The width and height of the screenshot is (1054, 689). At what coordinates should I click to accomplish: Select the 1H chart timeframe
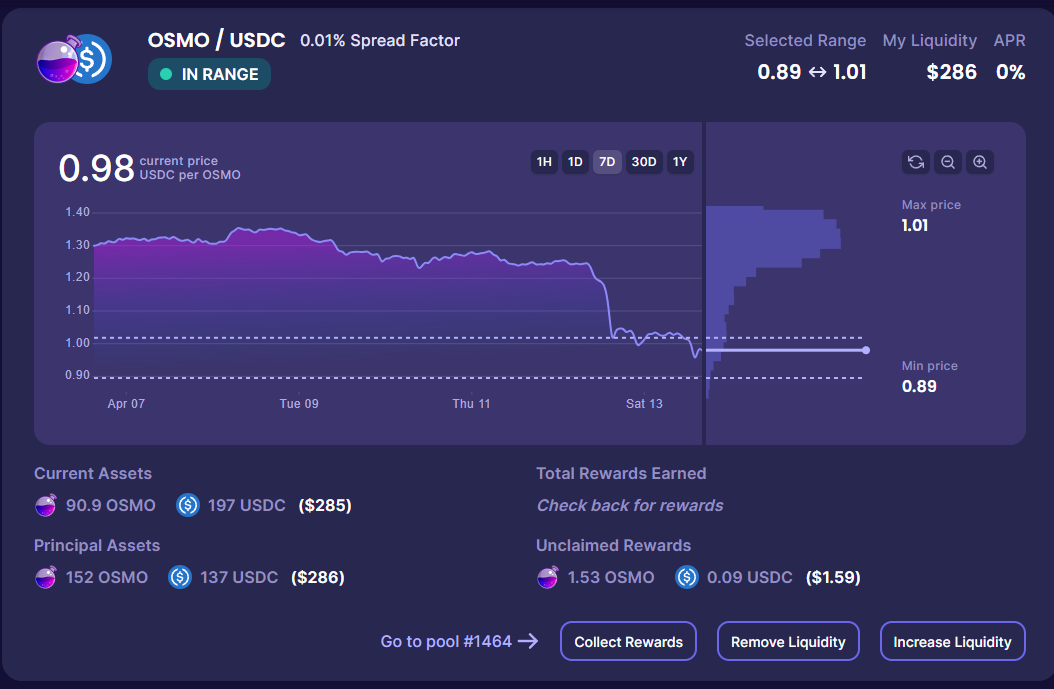click(544, 162)
